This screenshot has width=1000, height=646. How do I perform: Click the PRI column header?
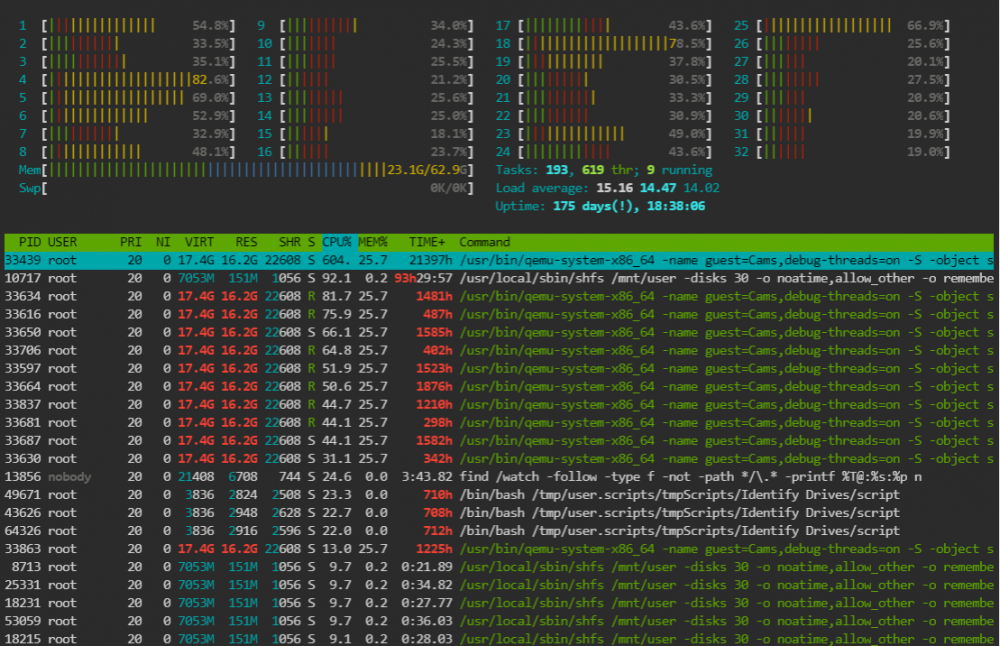coord(131,242)
